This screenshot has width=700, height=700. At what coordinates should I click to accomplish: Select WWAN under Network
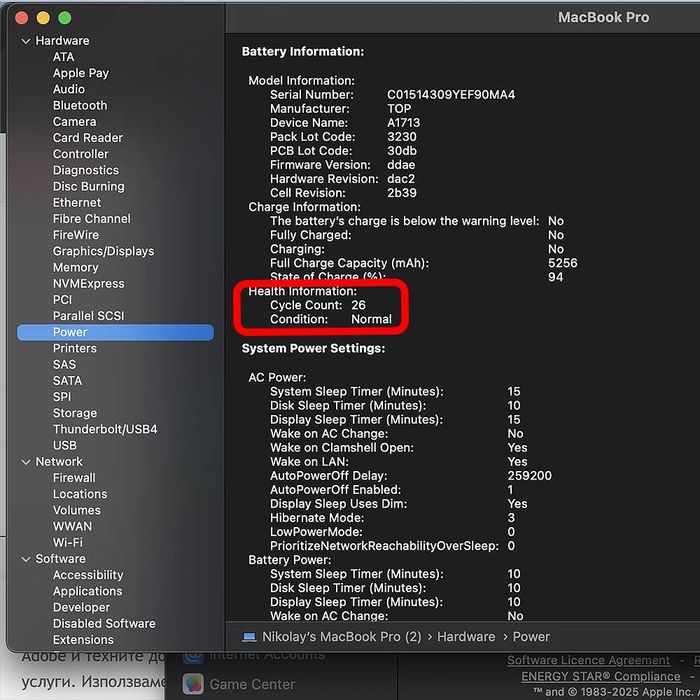tap(72, 527)
